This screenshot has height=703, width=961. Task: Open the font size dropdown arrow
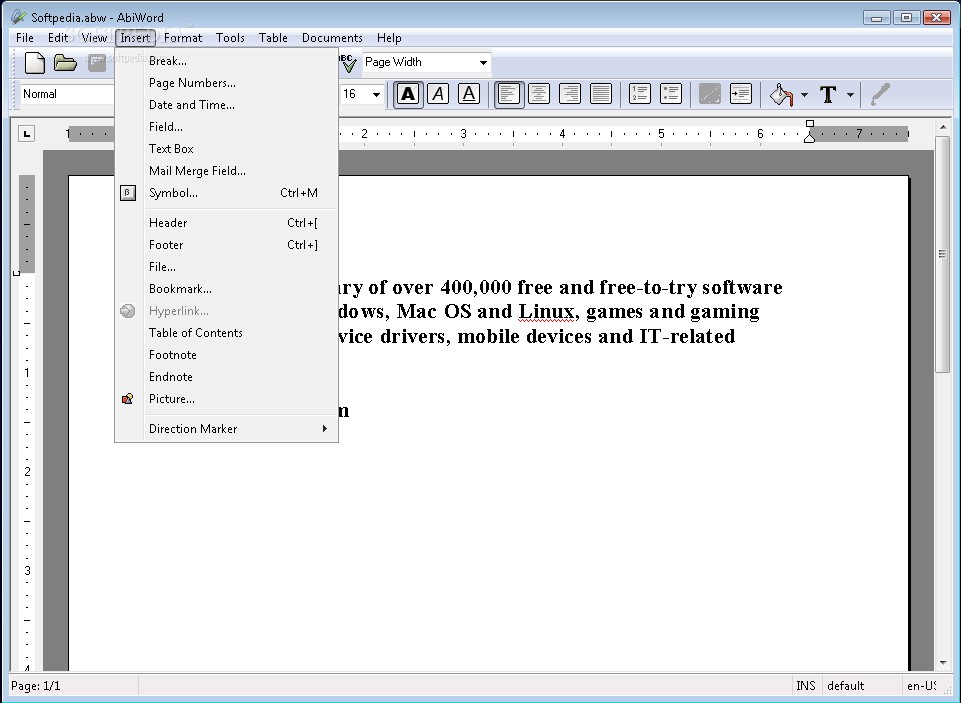pos(377,94)
